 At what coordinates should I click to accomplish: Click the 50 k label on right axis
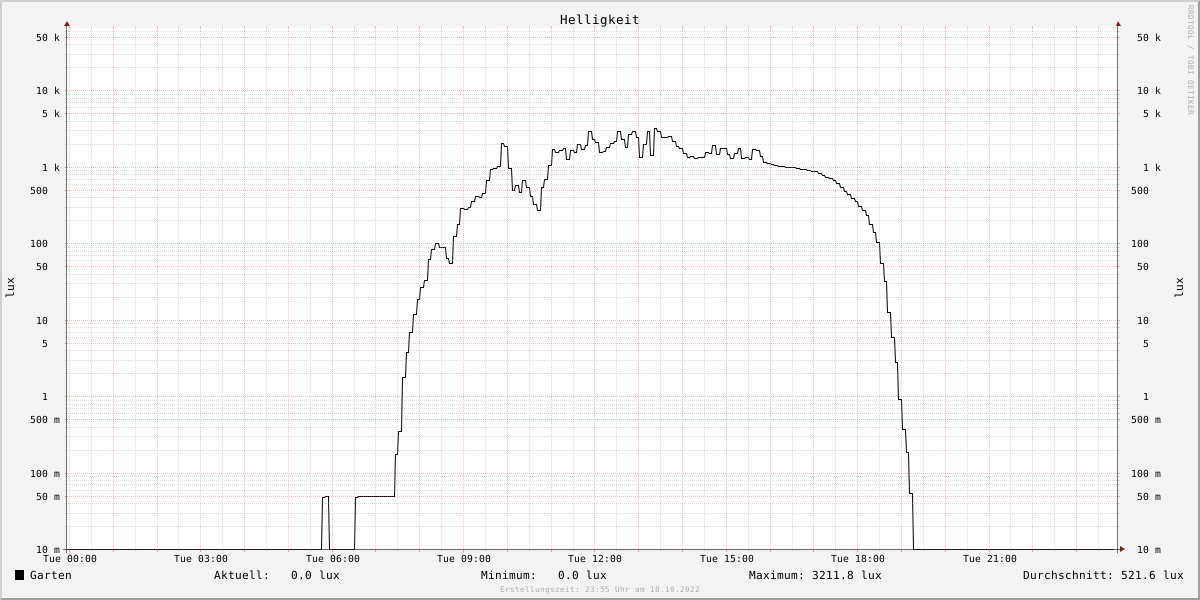click(x=1149, y=38)
